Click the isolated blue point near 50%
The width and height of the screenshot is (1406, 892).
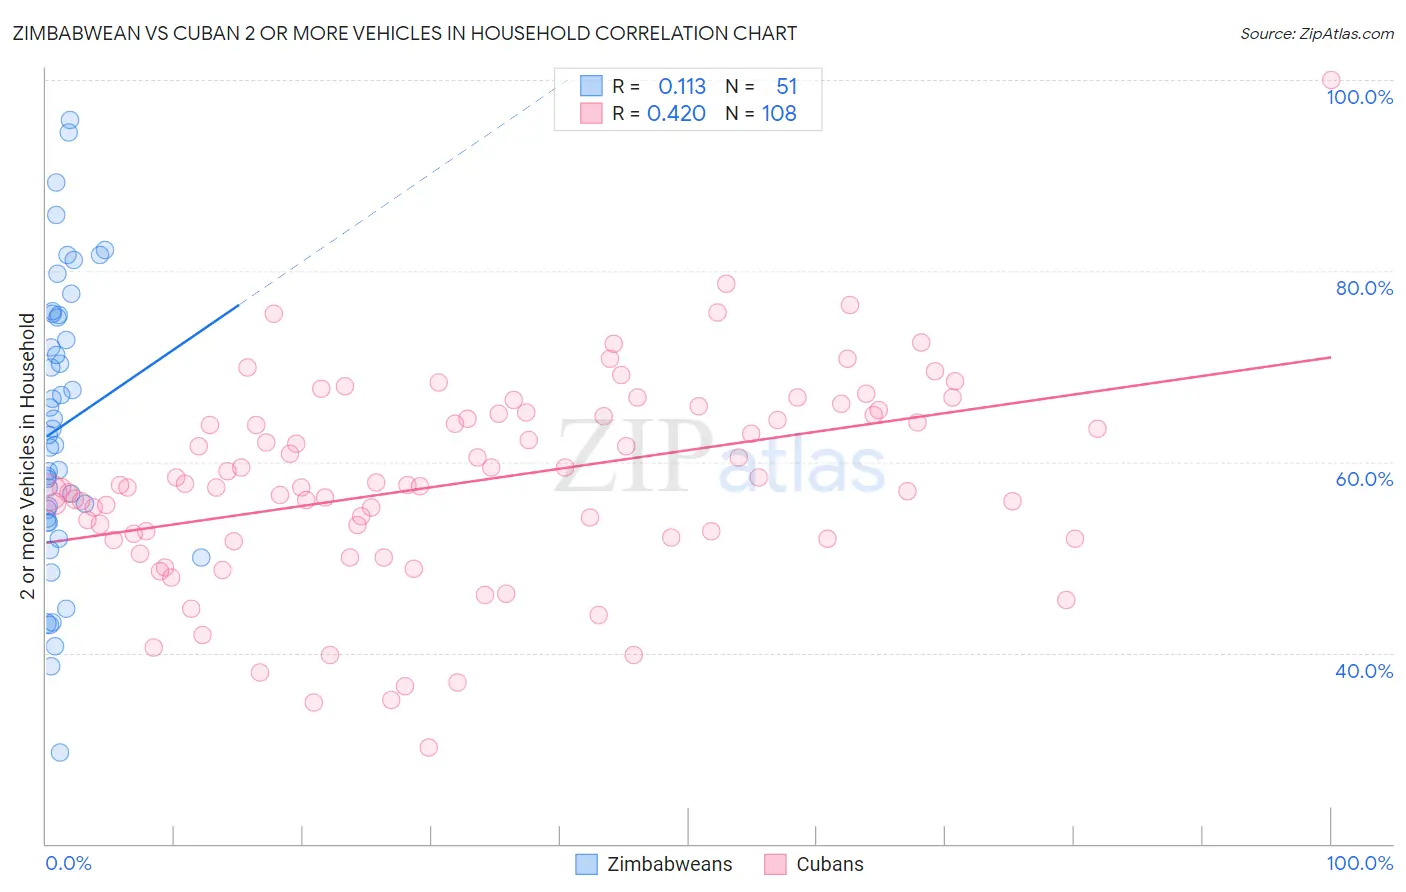click(201, 558)
